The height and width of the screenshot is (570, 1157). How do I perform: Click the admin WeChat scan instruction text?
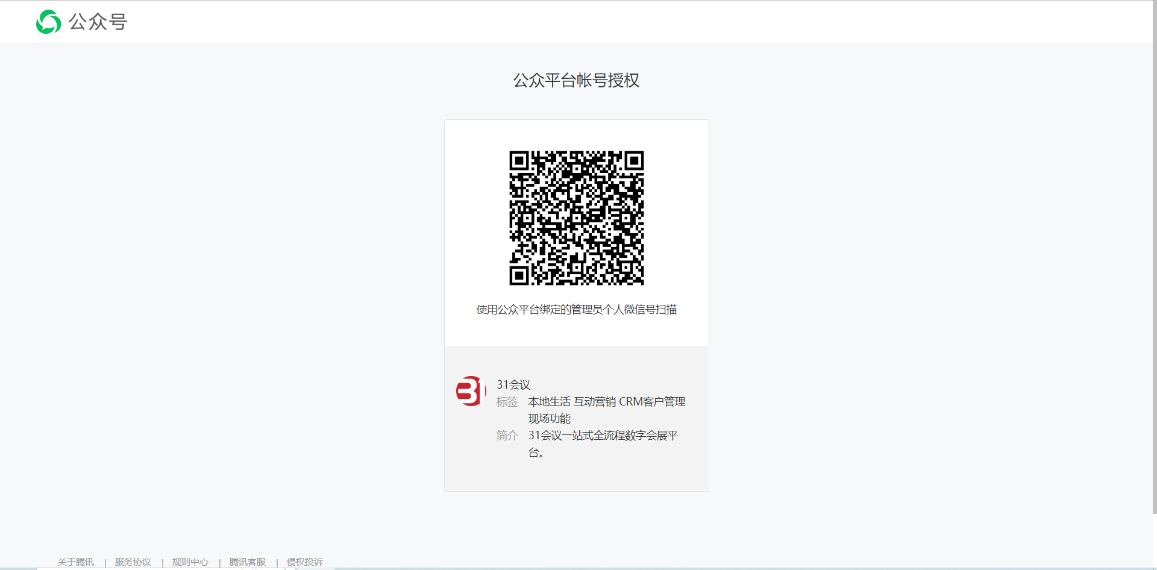click(x=576, y=309)
